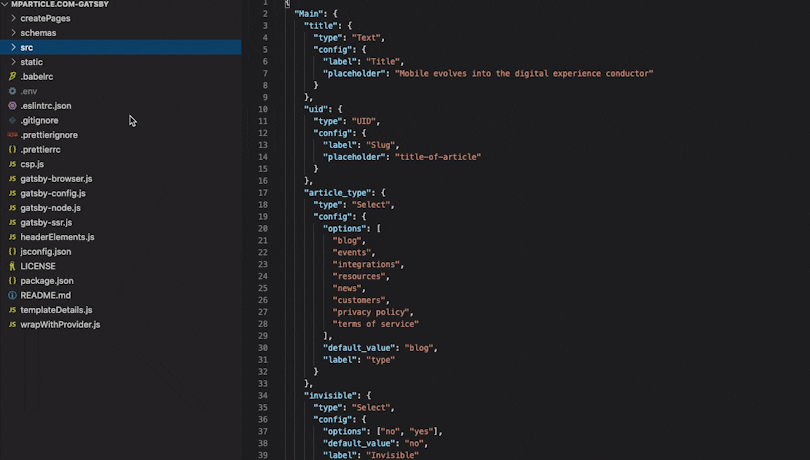Click the Babel icon beside .babelrc
This screenshot has width=810, height=460.
point(12,76)
